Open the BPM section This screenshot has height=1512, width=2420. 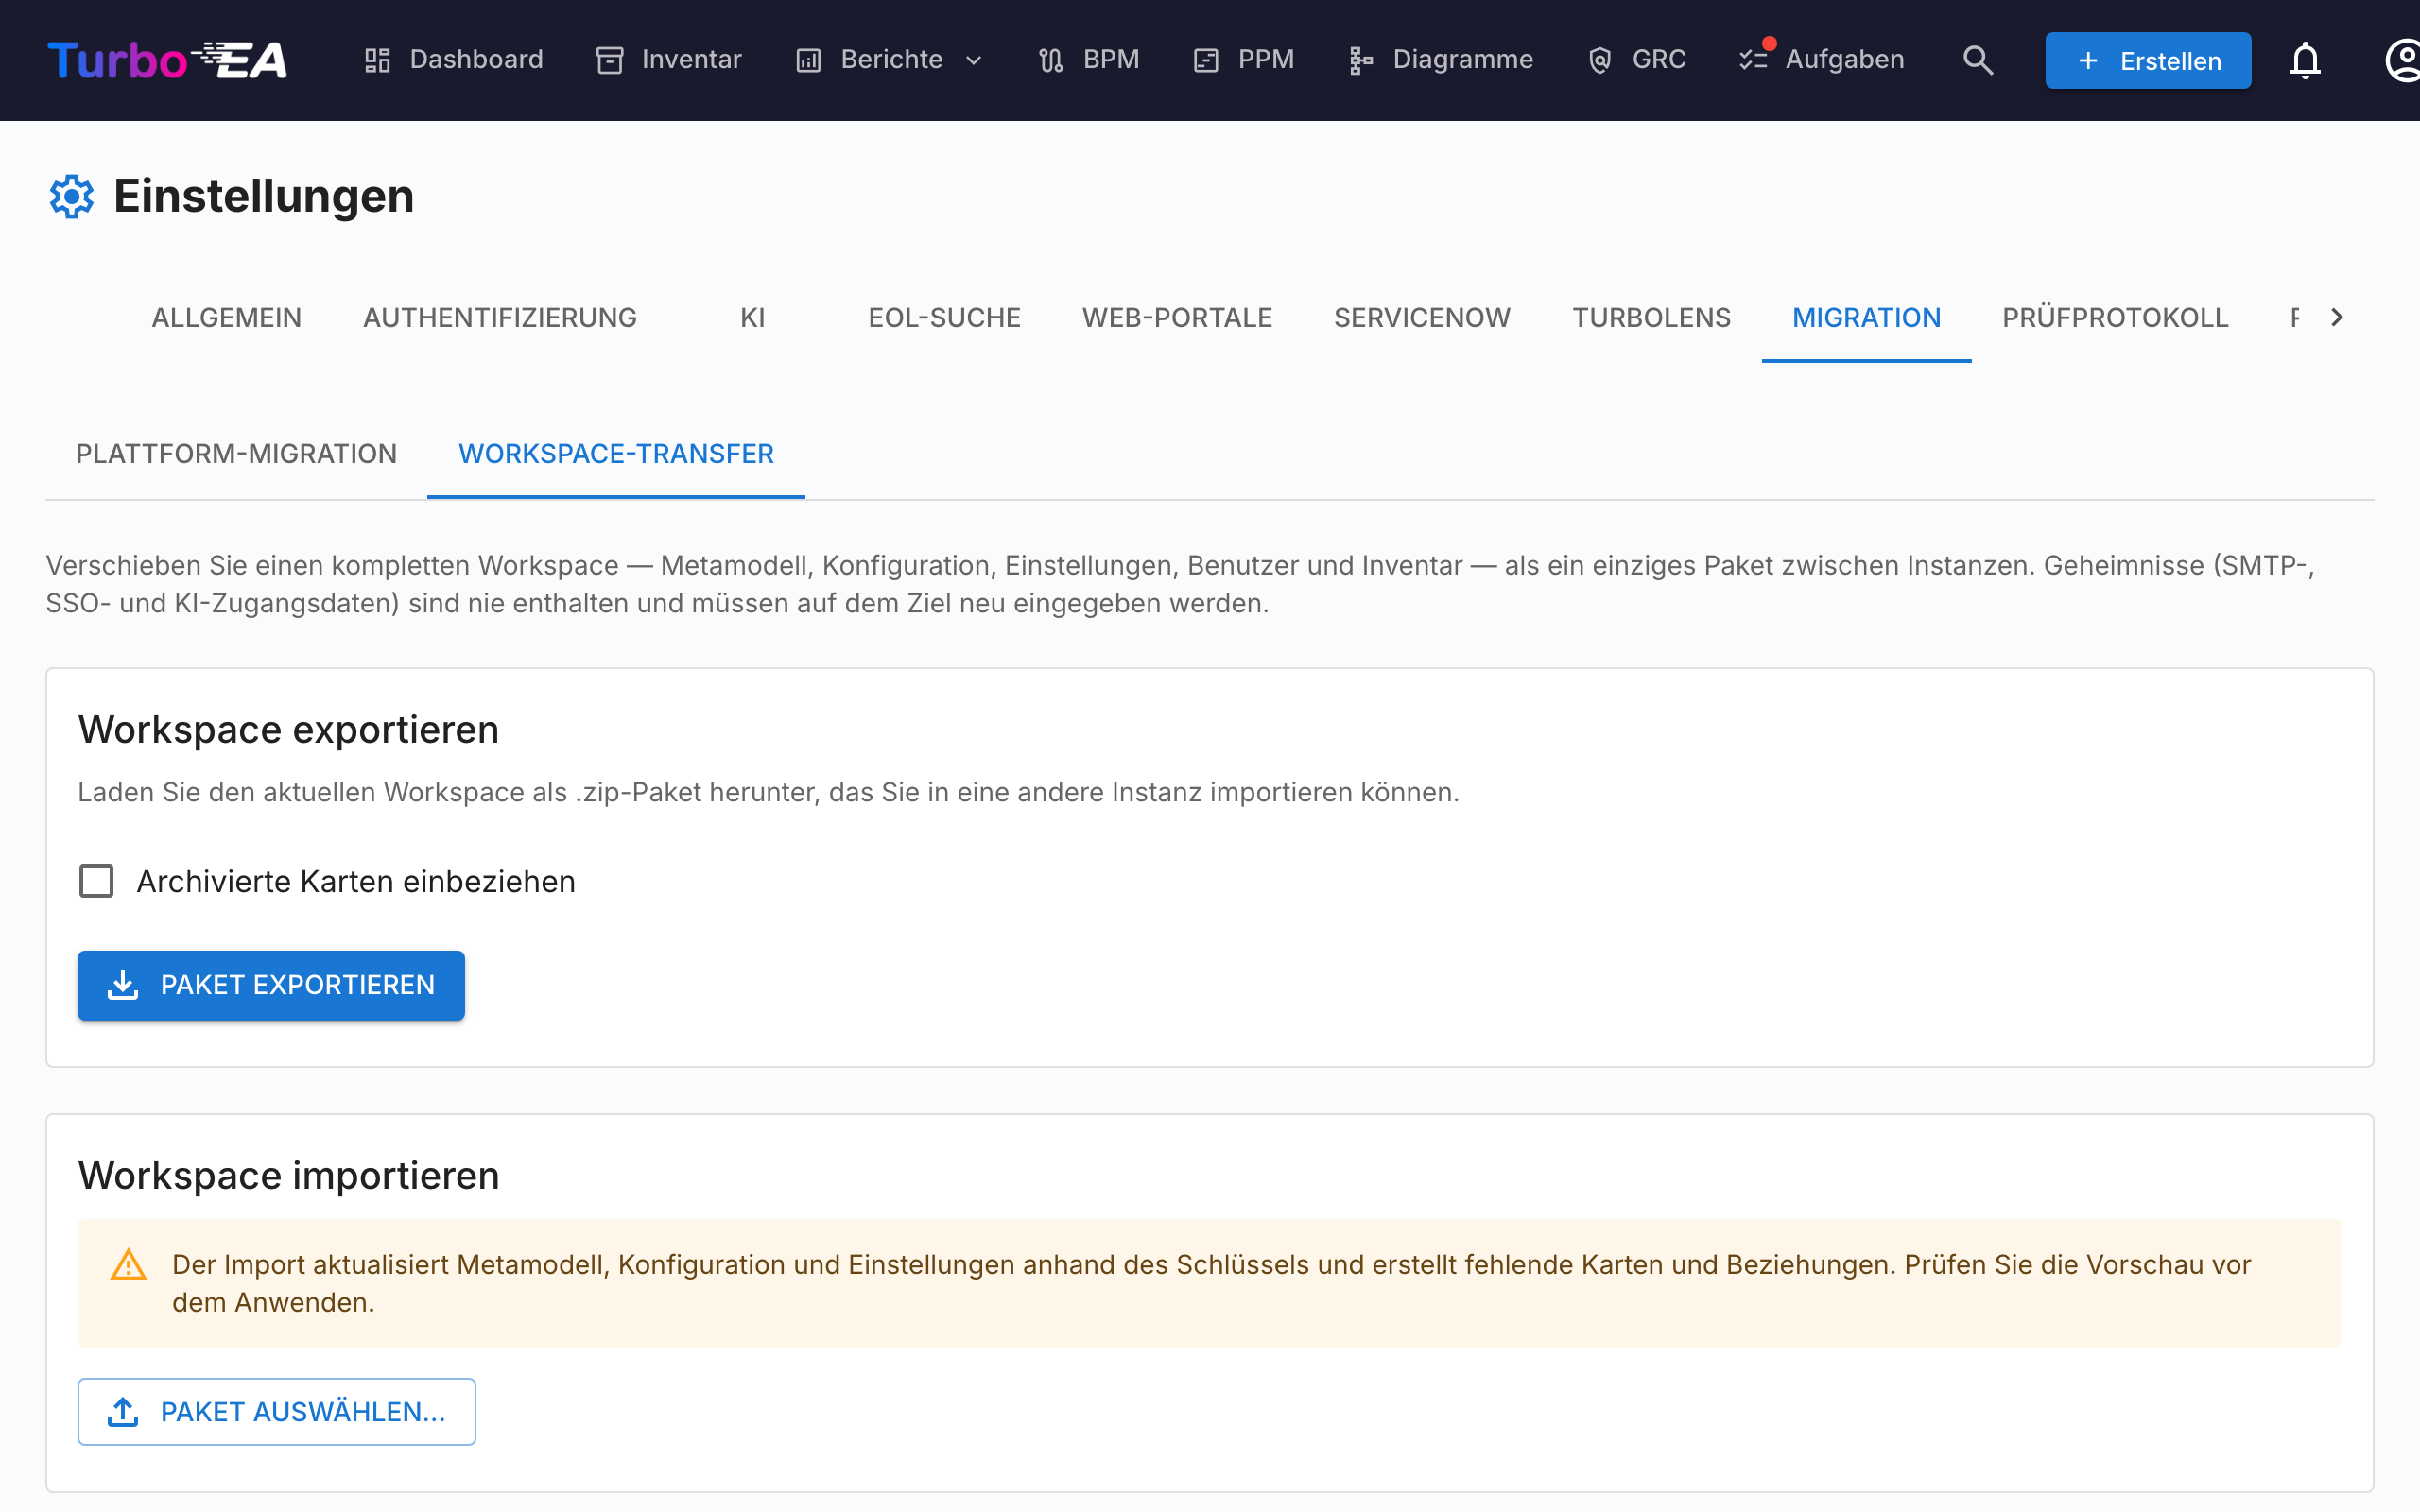pos(1089,60)
